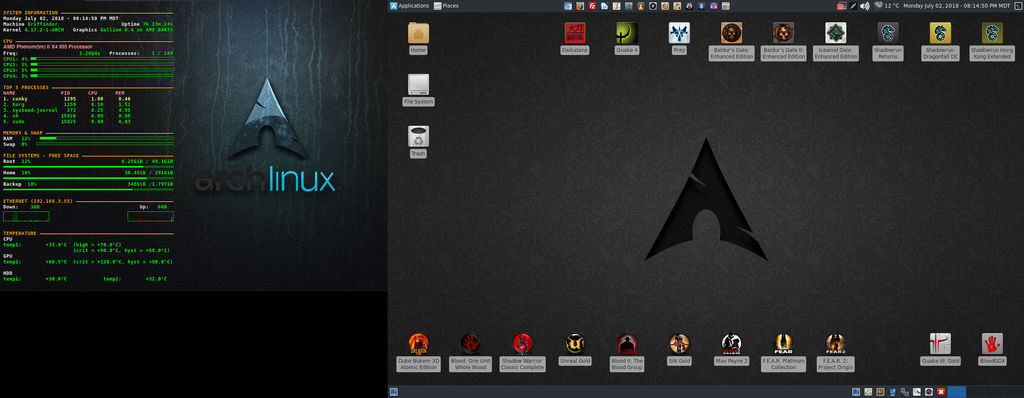The image size is (1024, 398).
Task: Launch the BloodGDX desktop shortcut
Action: point(993,349)
